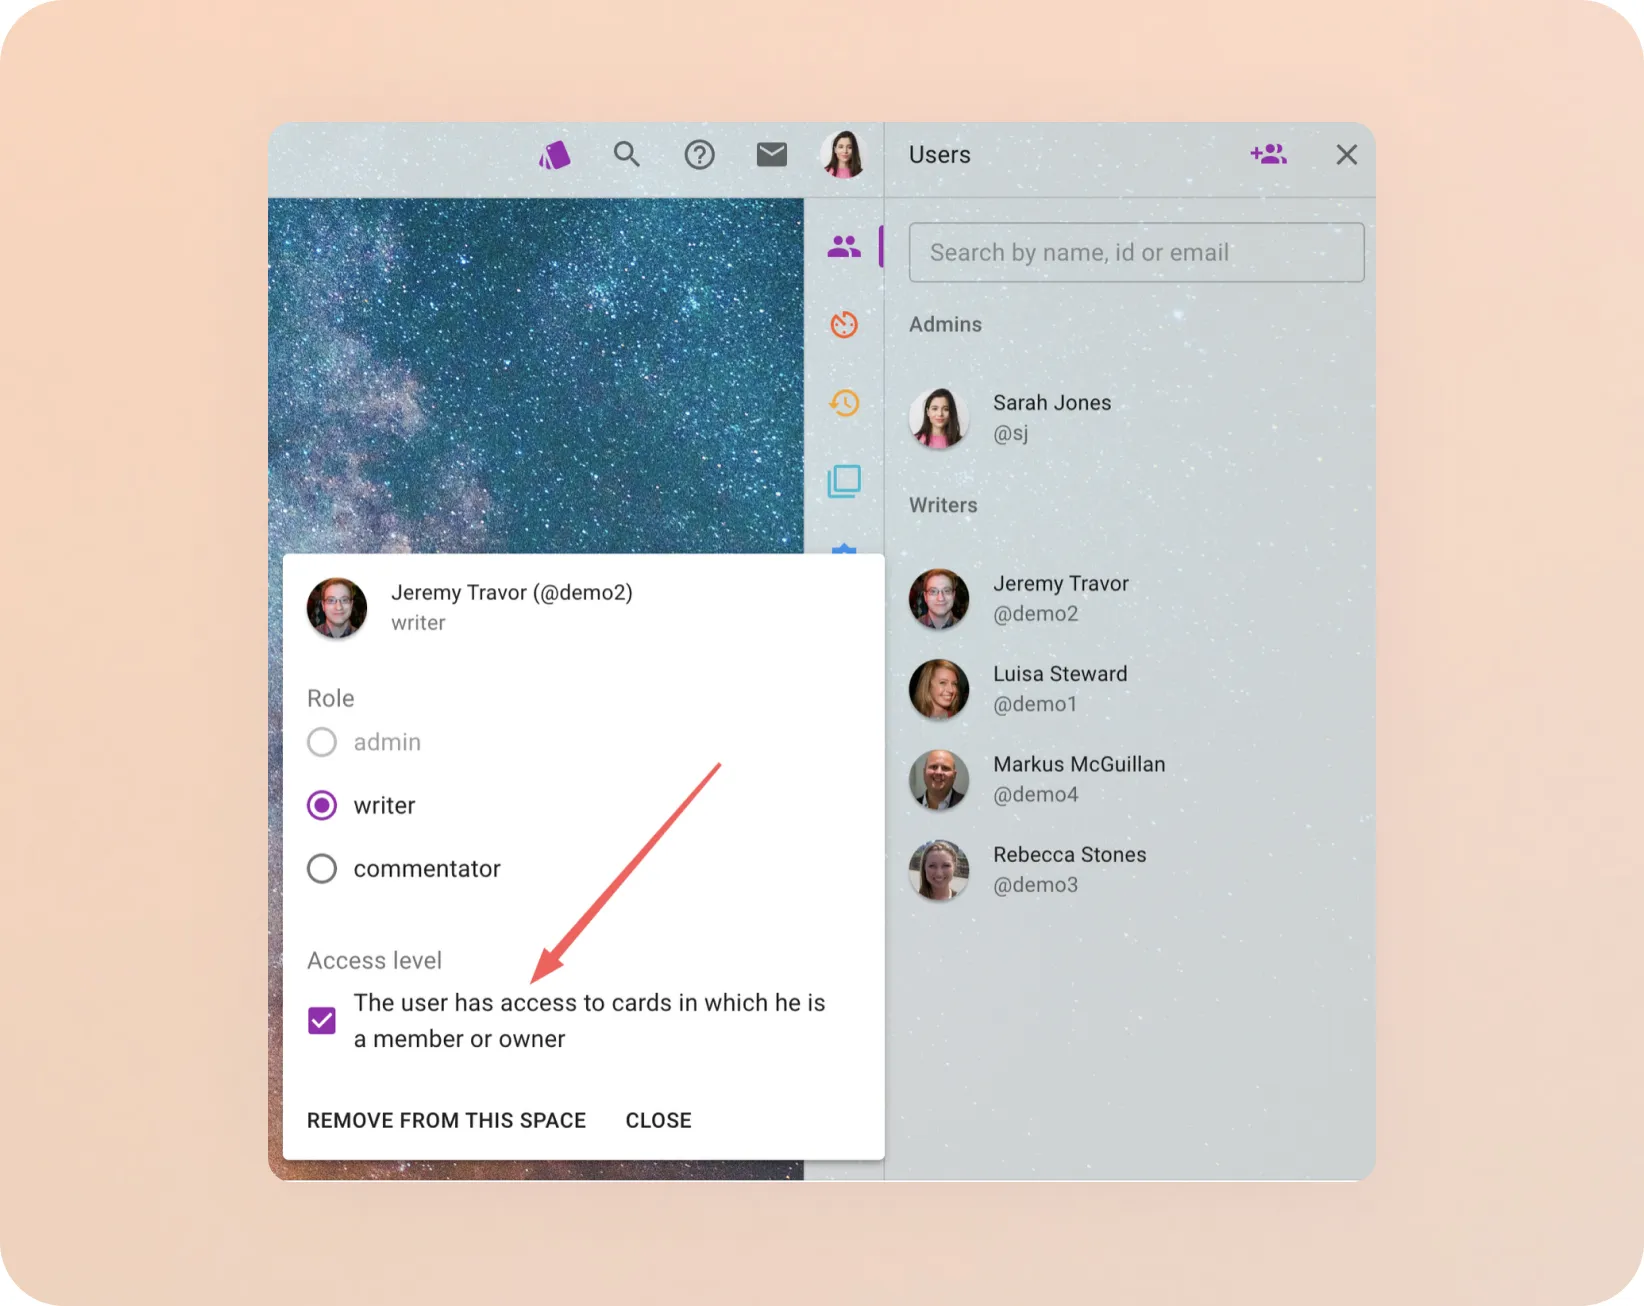Select the admin role radio button
The image size is (1644, 1306).
[322, 742]
